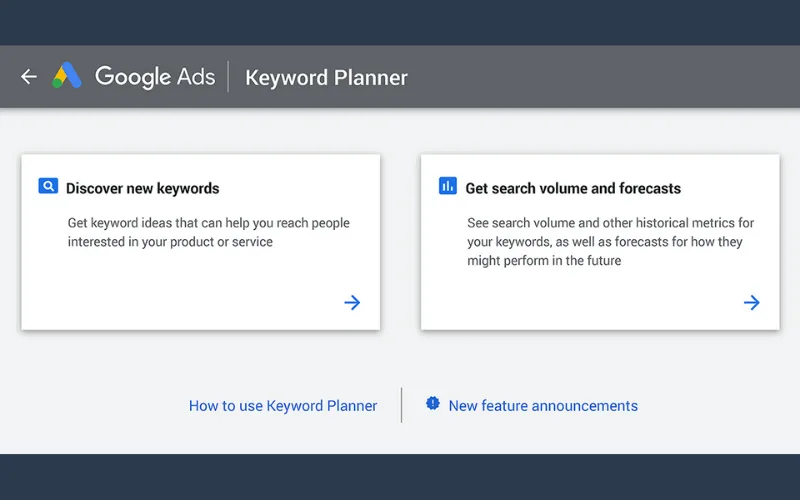Click the Get keyword ideas description text
The height and width of the screenshot is (500, 800).
209,232
